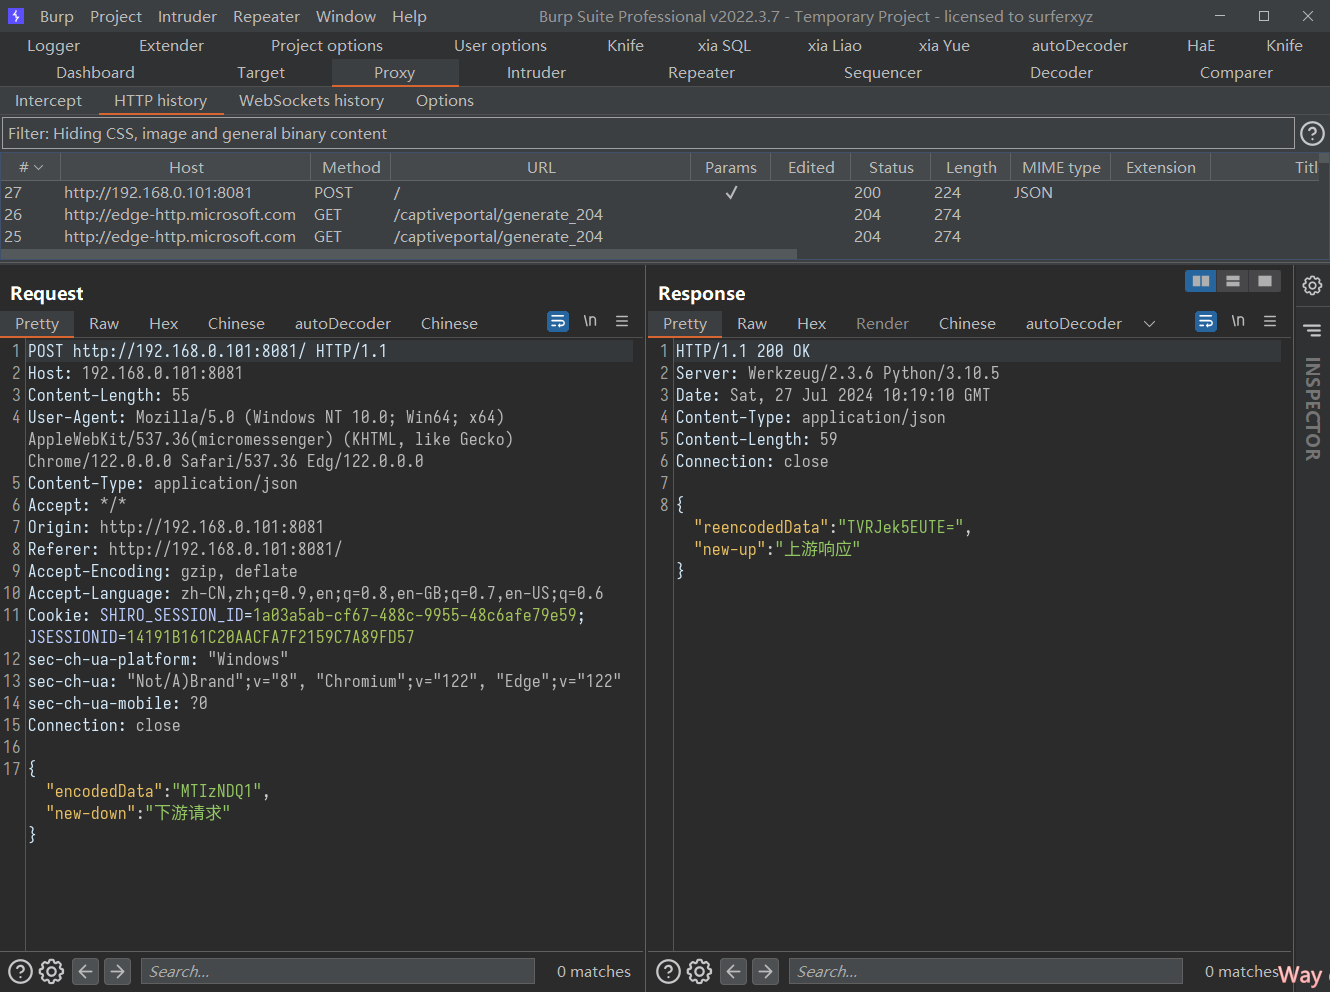The image size is (1330, 992).
Task: Open the HaE tab
Action: point(1201,45)
